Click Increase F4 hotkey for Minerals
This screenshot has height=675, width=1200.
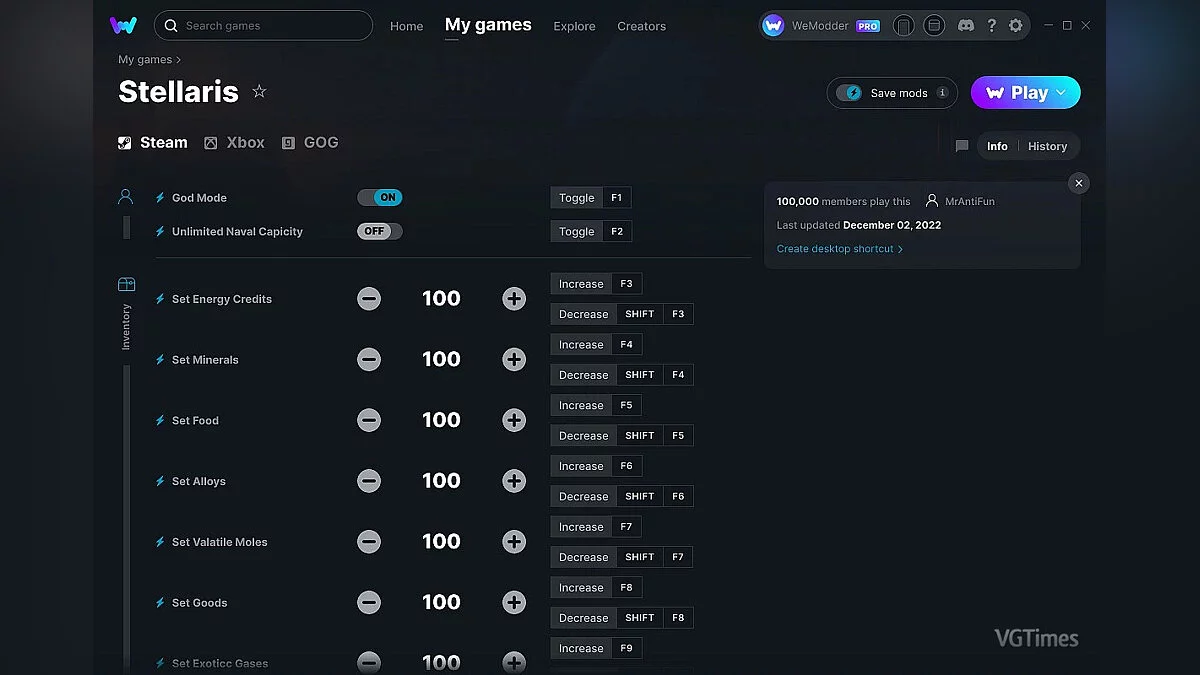coord(596,345)
